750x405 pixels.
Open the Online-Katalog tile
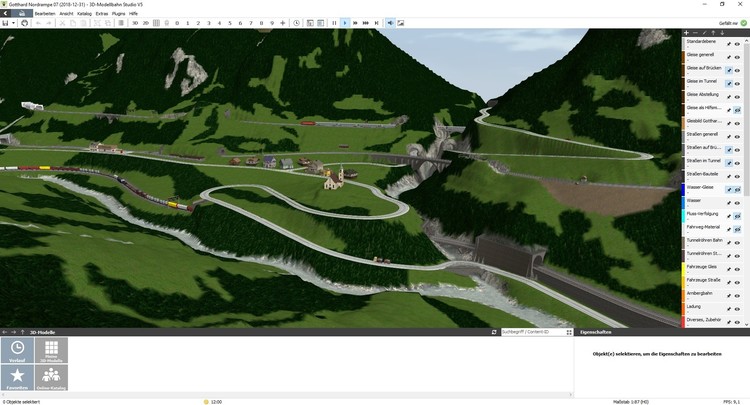[x=51, y=377]
